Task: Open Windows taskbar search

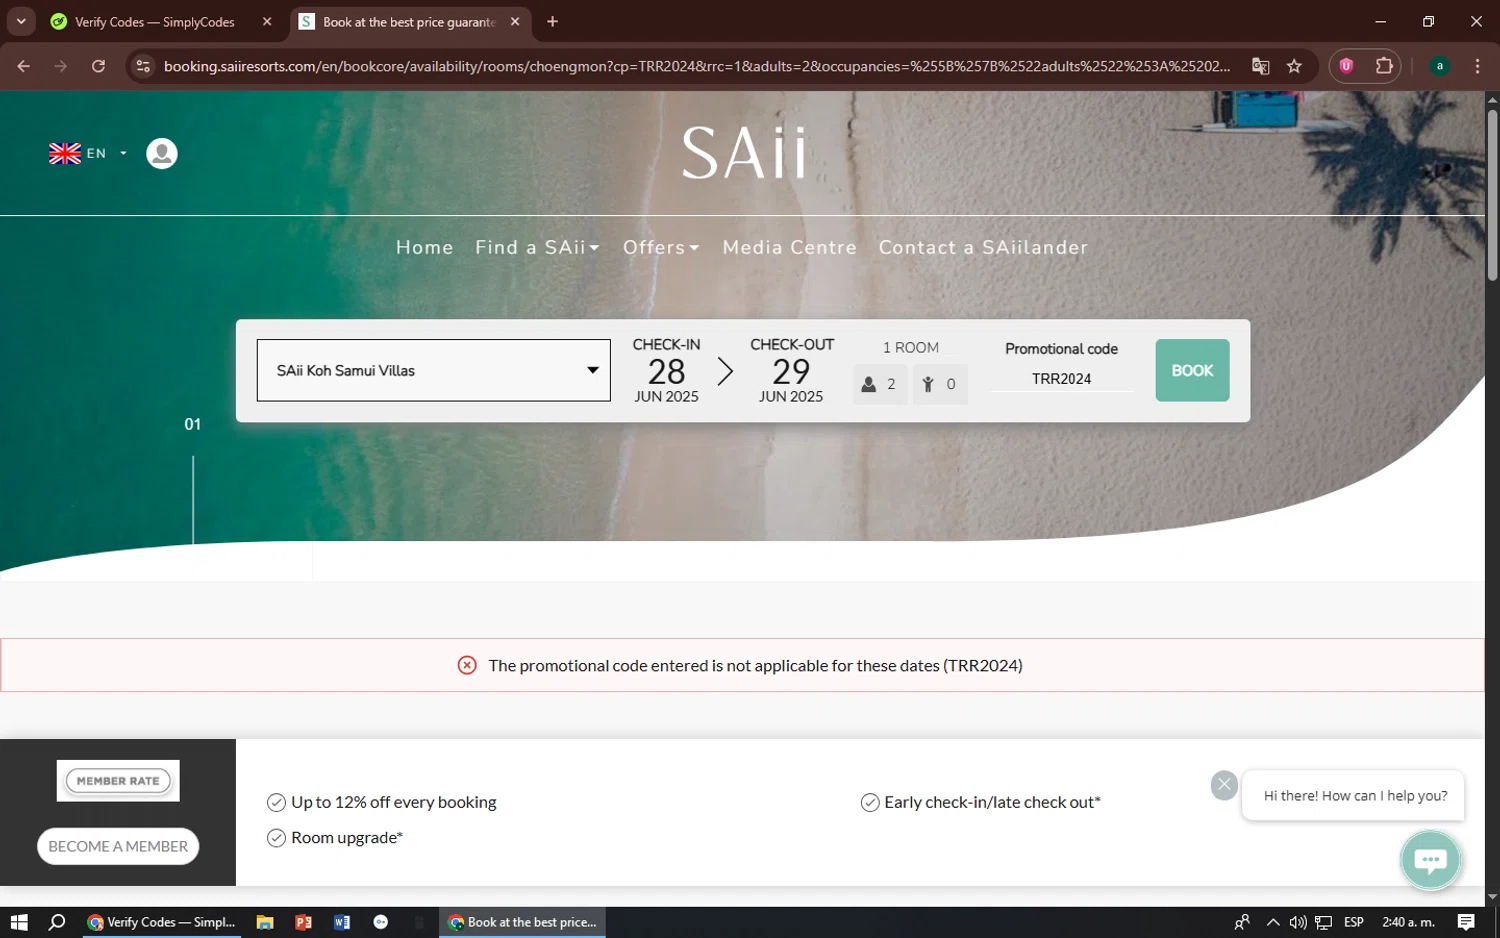Action: click(57, 922)
